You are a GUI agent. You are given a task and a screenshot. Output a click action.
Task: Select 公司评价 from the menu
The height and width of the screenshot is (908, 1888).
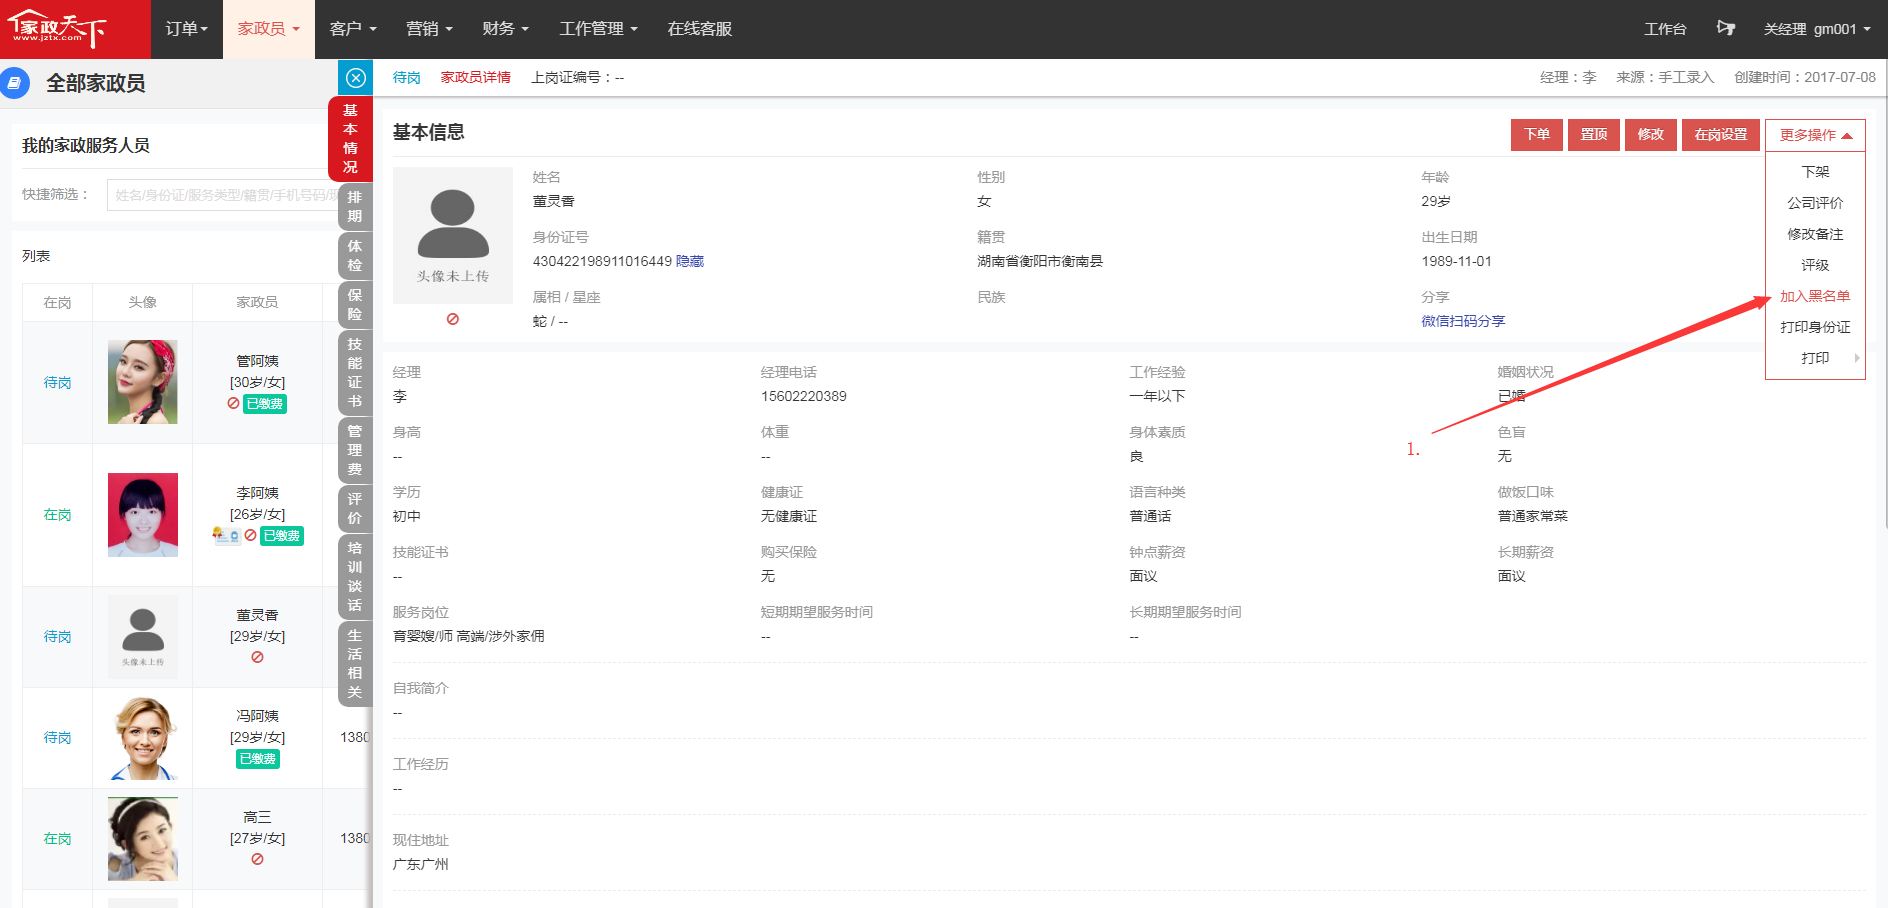tap(1815, 203)
